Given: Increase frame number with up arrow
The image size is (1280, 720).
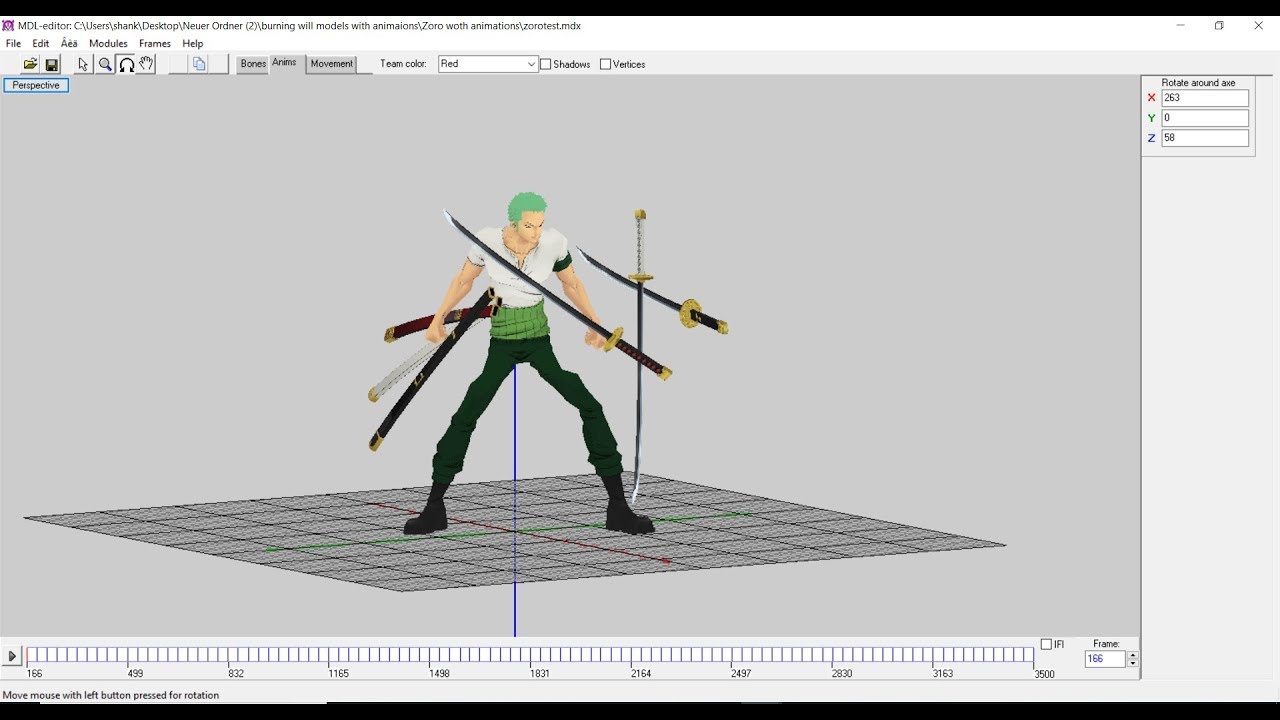Looking at the screenshot, I should tap(1132, 656).
